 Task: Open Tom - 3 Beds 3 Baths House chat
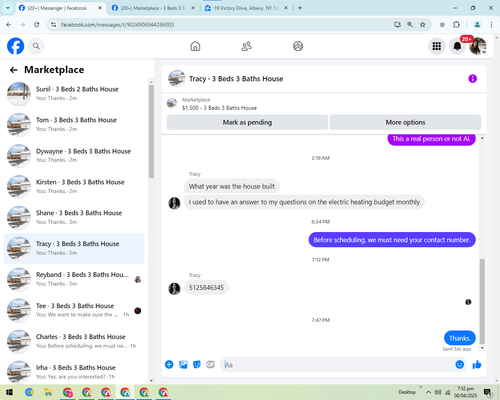pos(74,124)
